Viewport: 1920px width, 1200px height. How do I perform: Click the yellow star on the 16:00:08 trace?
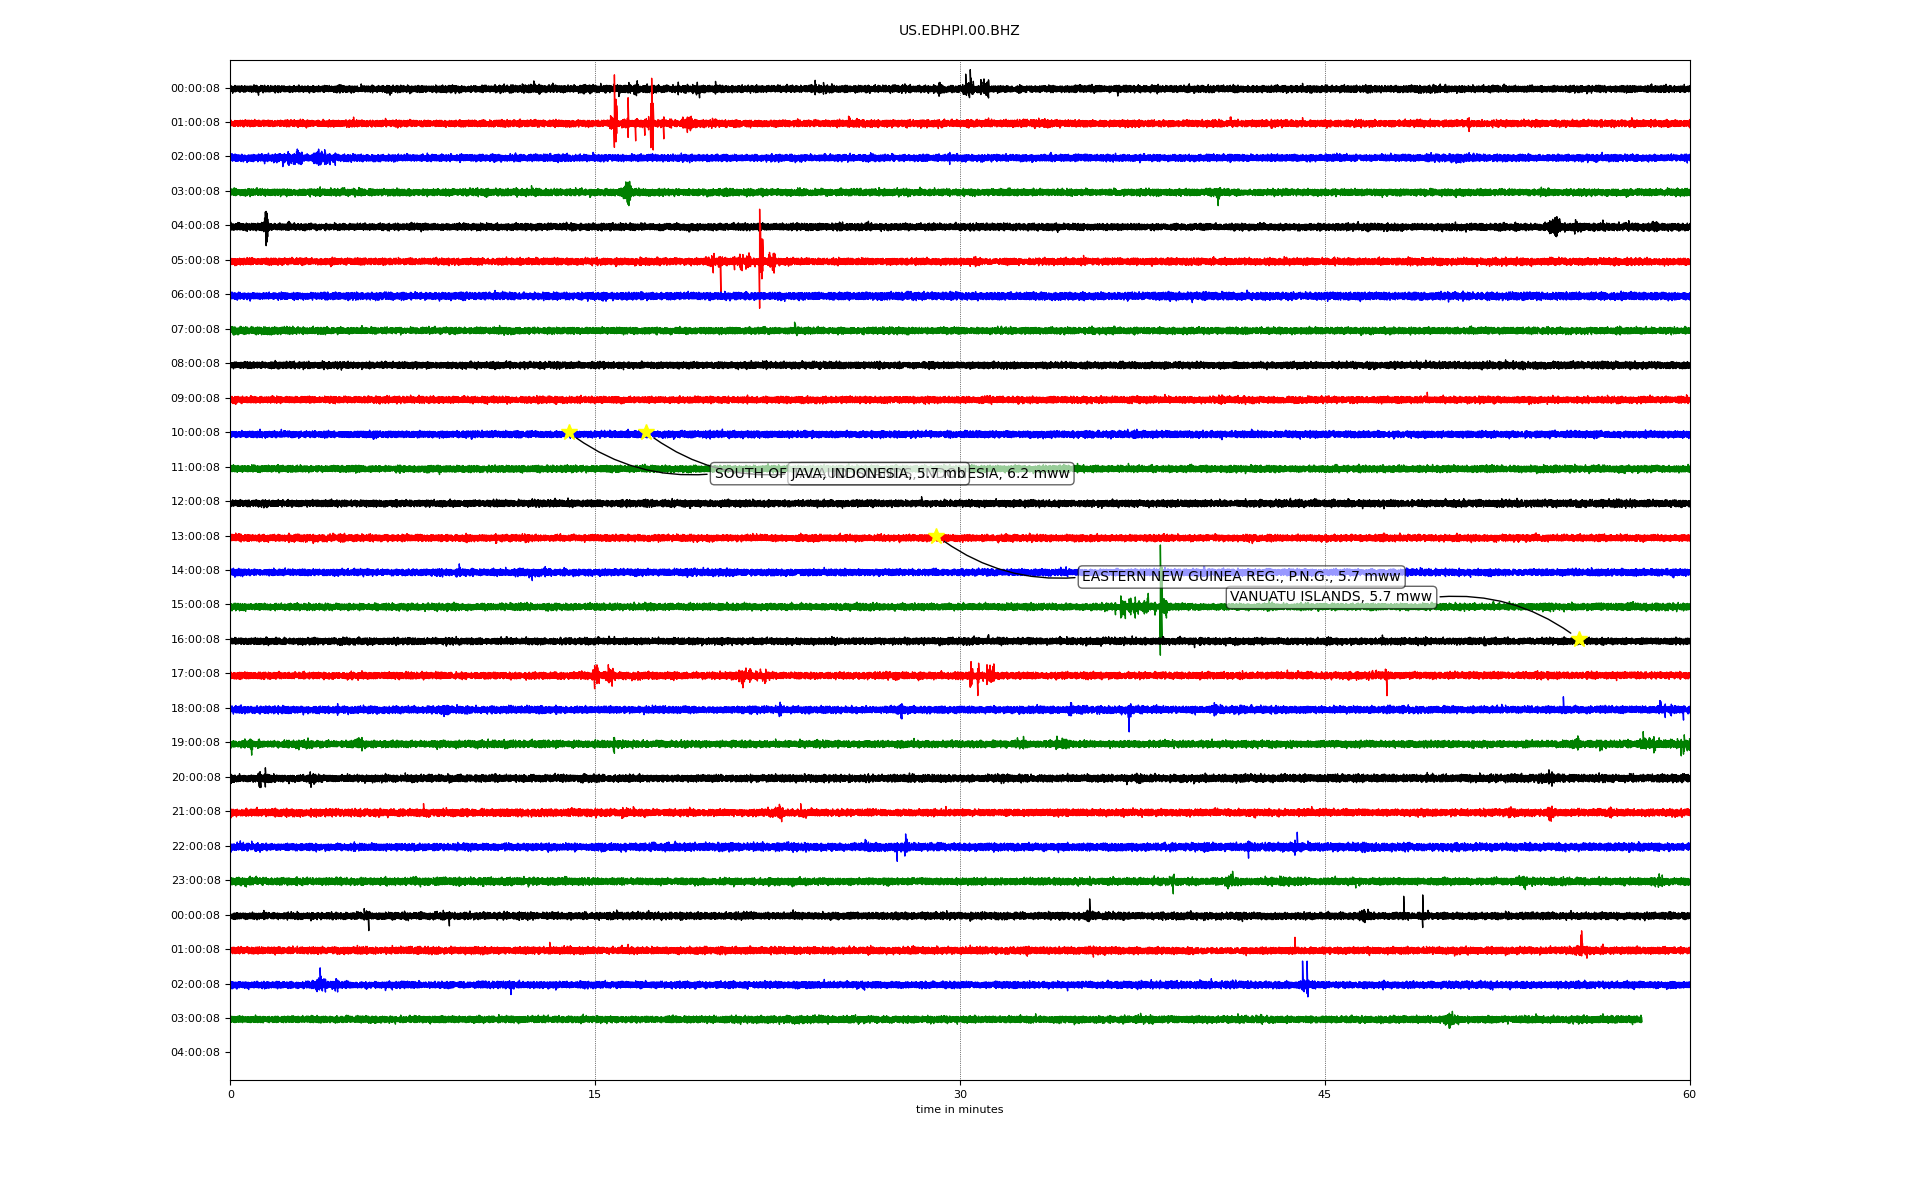click(x=1579, y=639)
